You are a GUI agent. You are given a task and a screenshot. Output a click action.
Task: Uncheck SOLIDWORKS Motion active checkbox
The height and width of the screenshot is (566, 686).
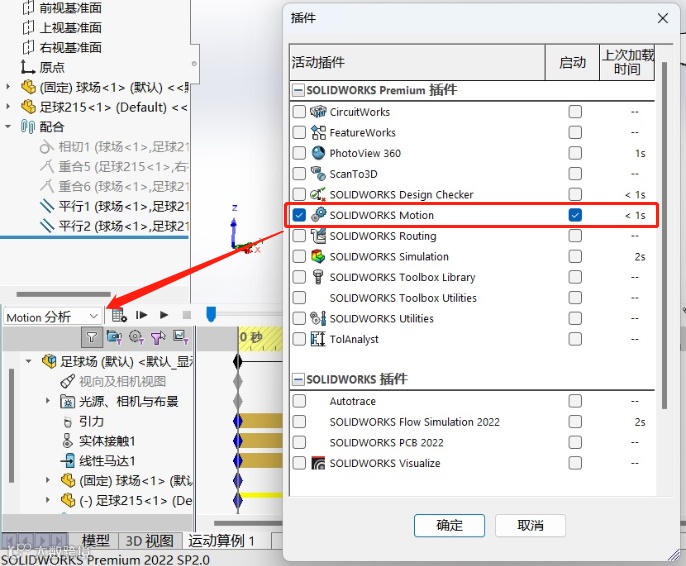pyautogui.click(x=299, y=215)
